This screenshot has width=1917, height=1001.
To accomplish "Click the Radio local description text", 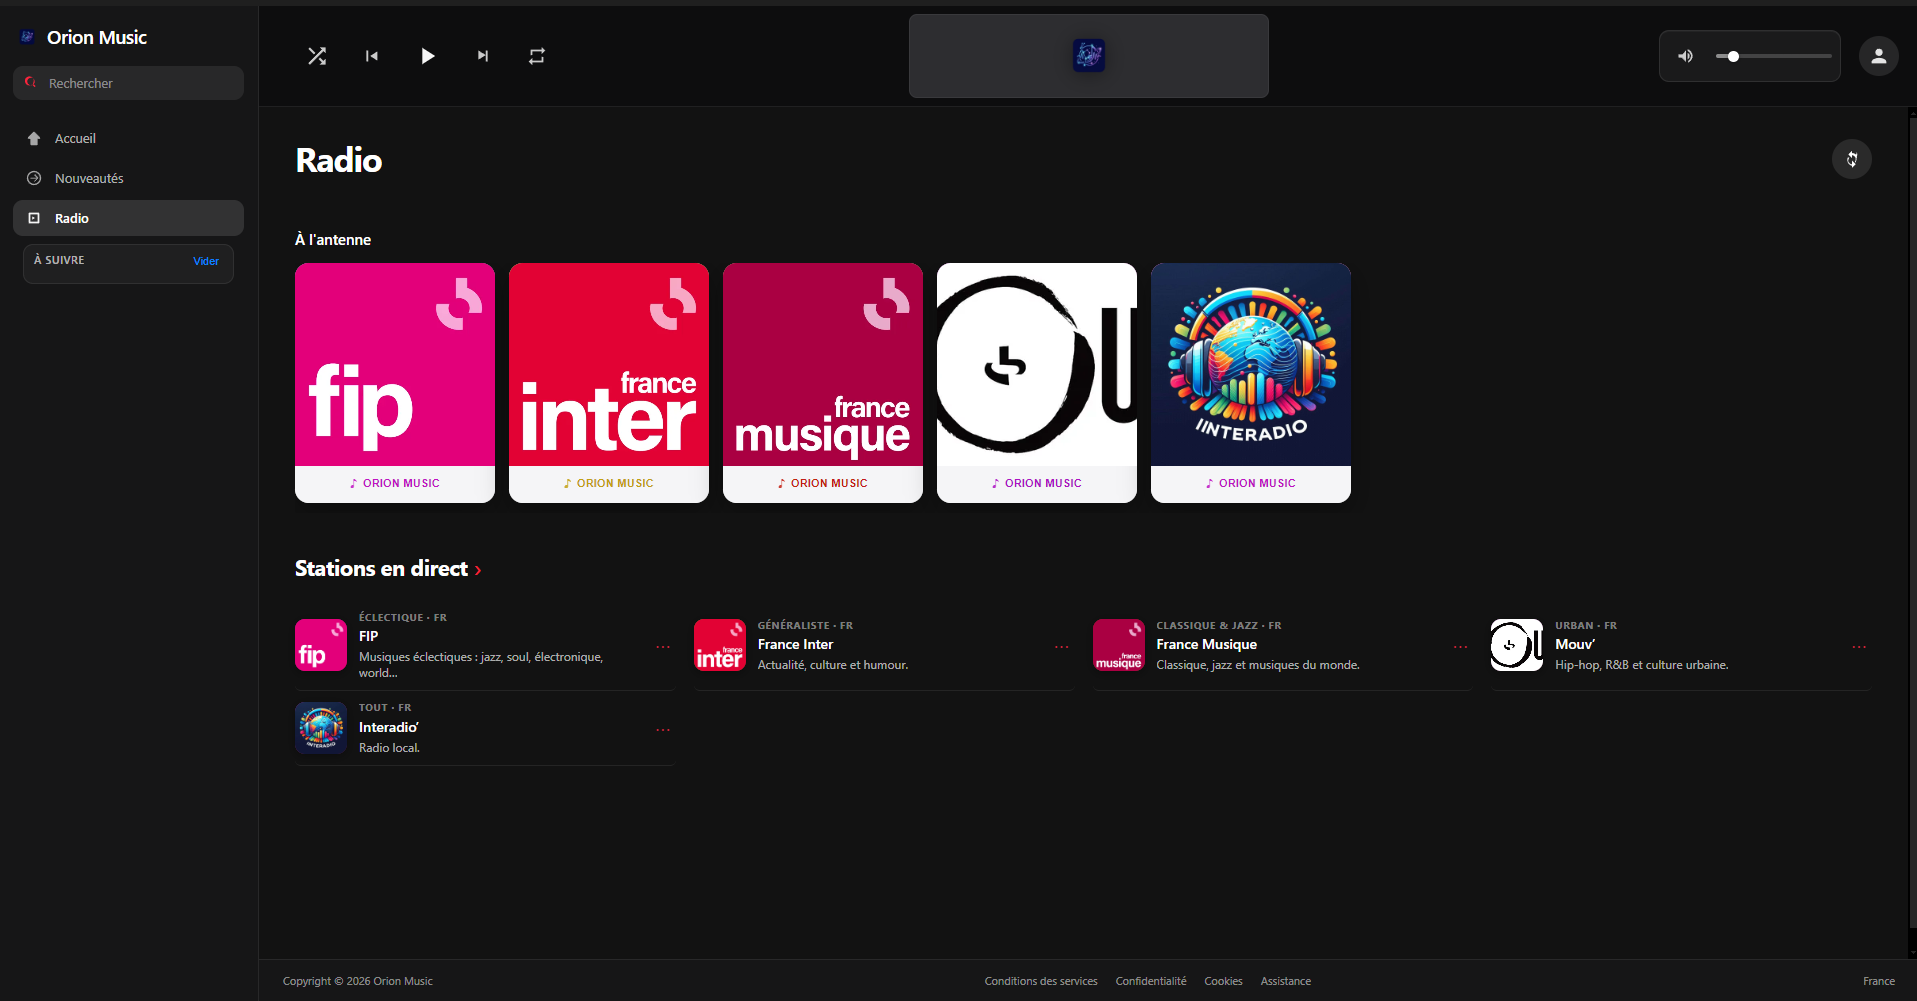I will (x=389, y=748).
